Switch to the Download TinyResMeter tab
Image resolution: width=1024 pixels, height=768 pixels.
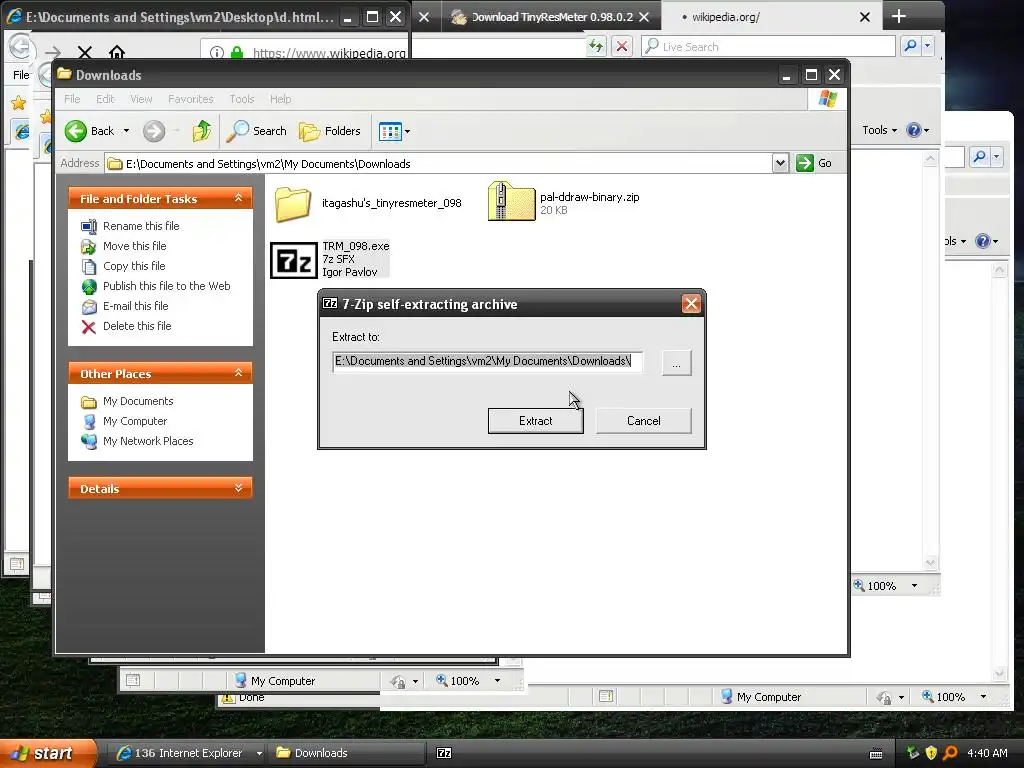click(549, 17)
